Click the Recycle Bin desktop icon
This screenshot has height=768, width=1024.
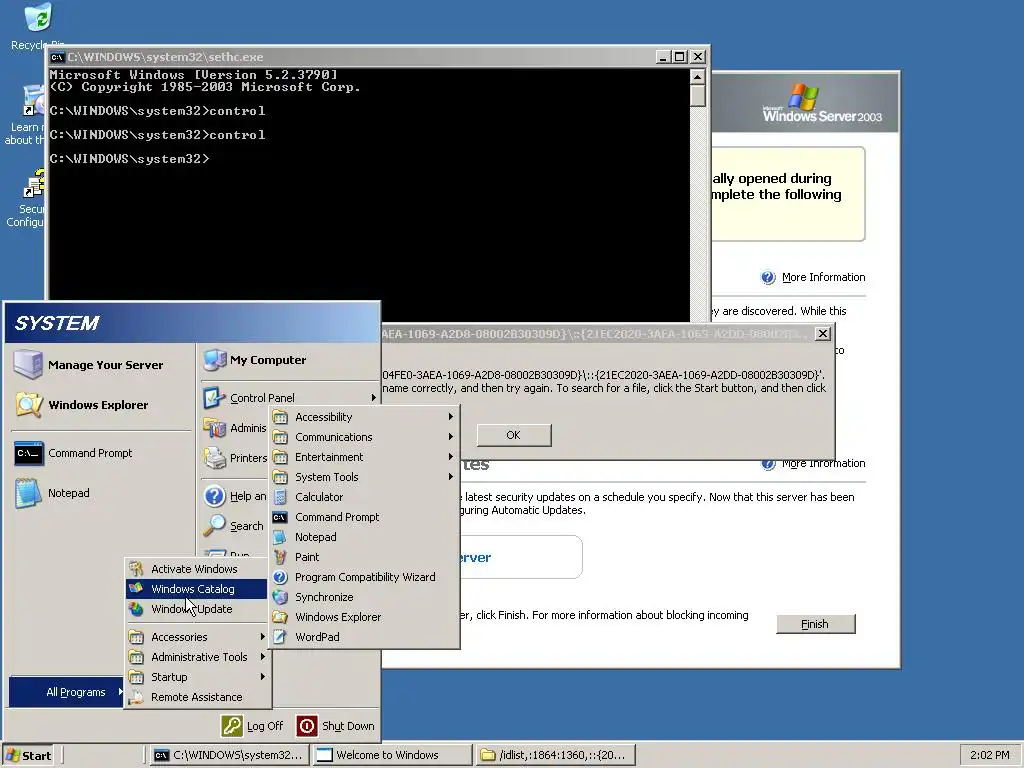[37, 18]
